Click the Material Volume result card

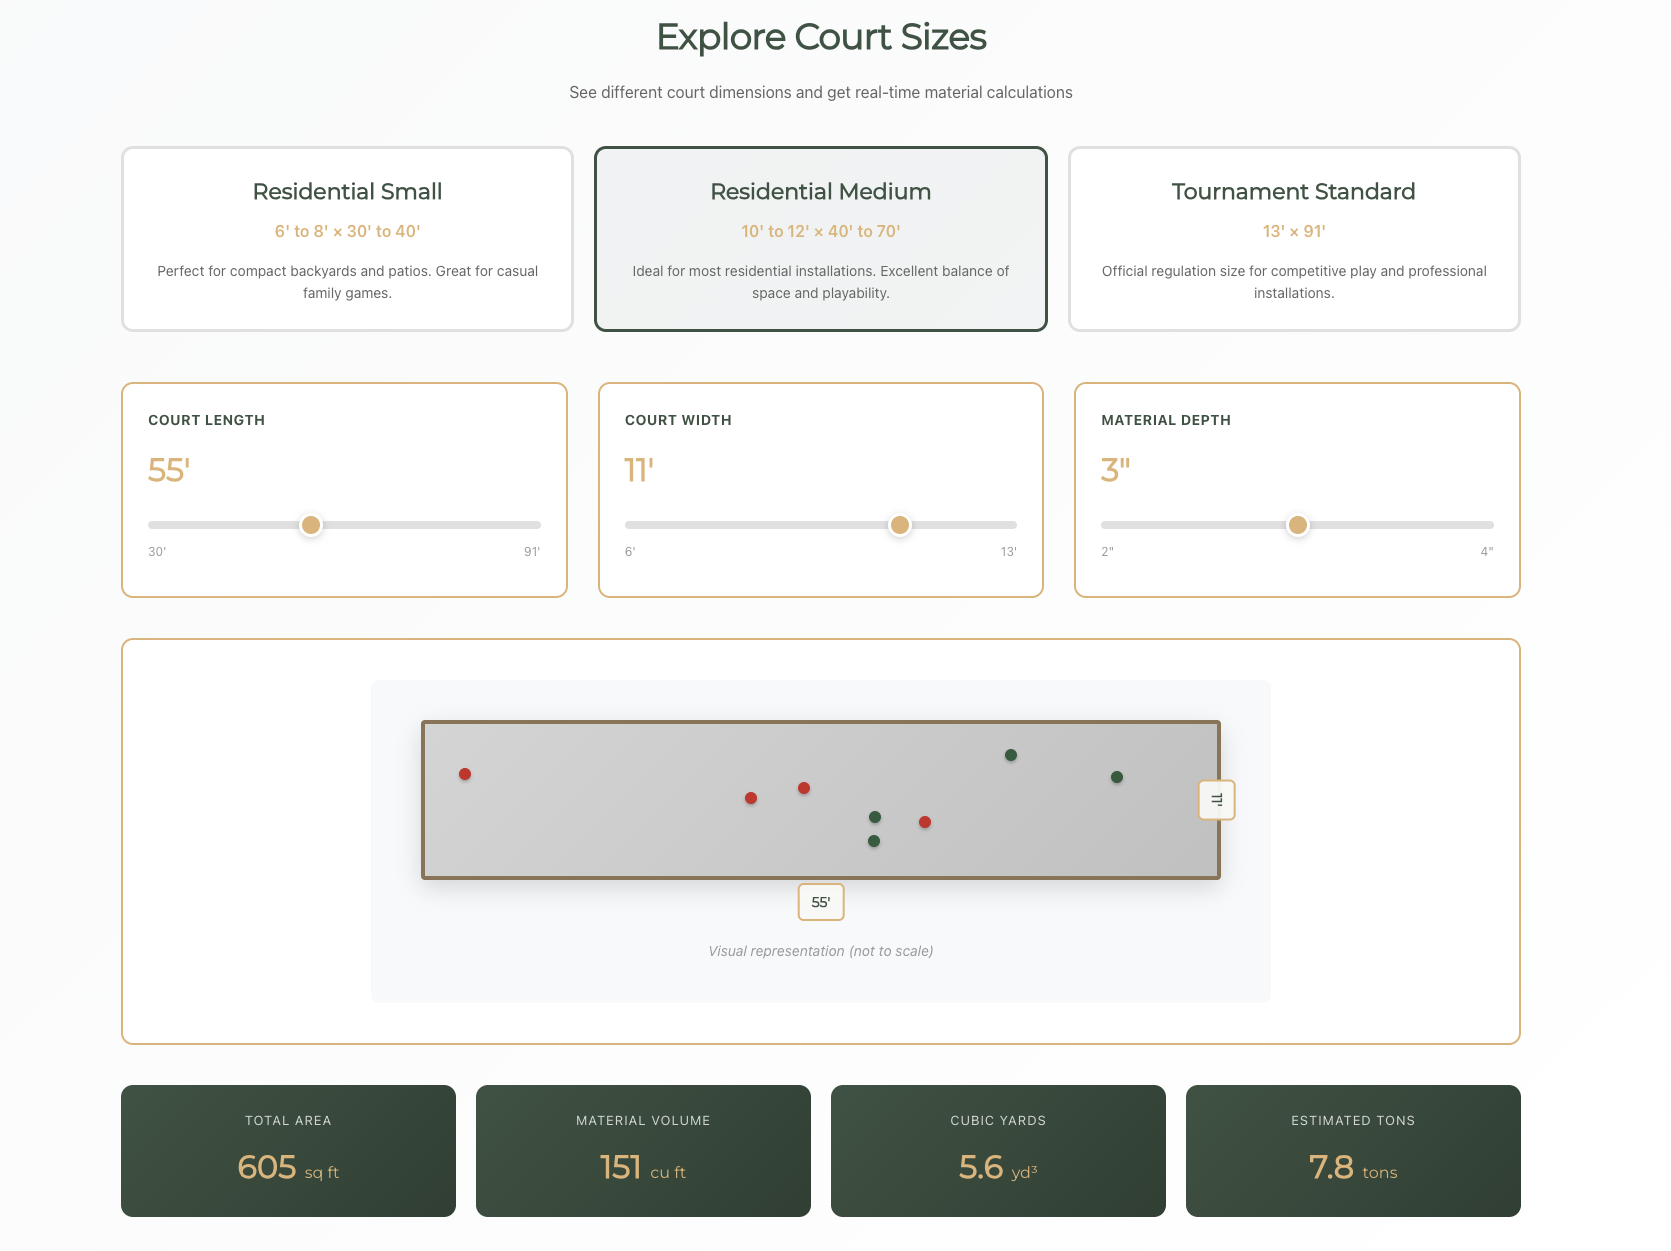[x=643, y=1150]
